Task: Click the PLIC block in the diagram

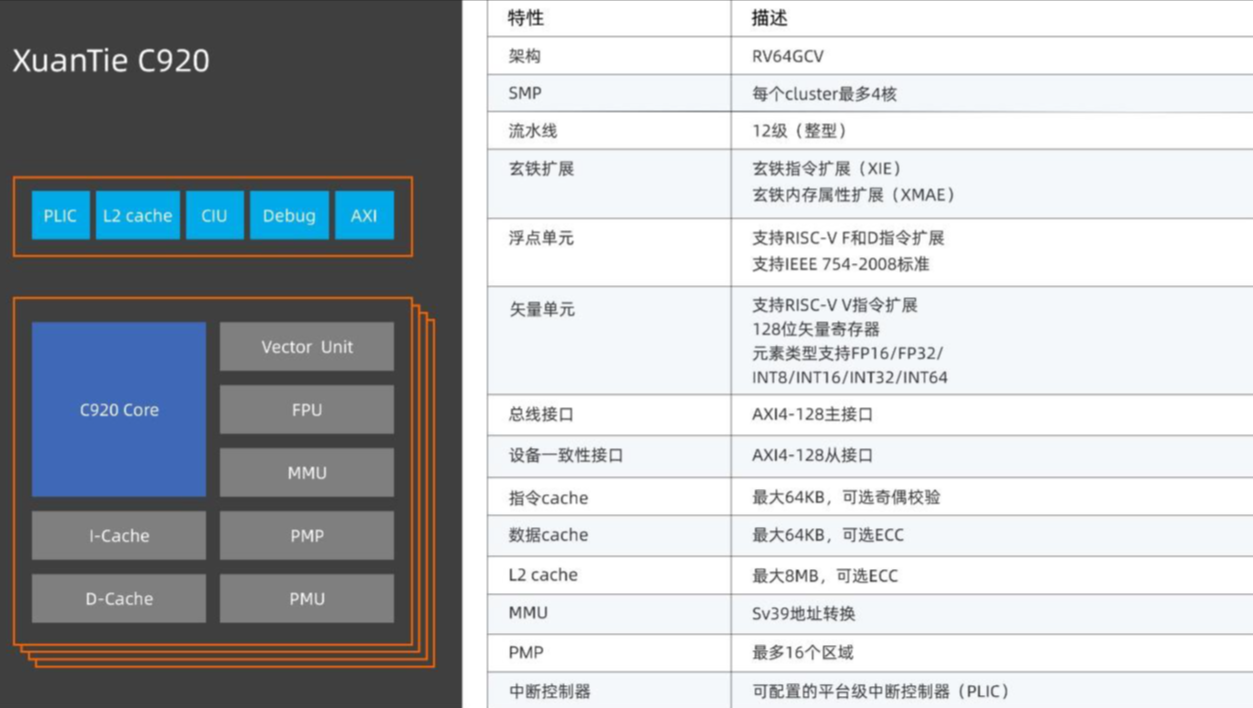Action: [60, 215]
